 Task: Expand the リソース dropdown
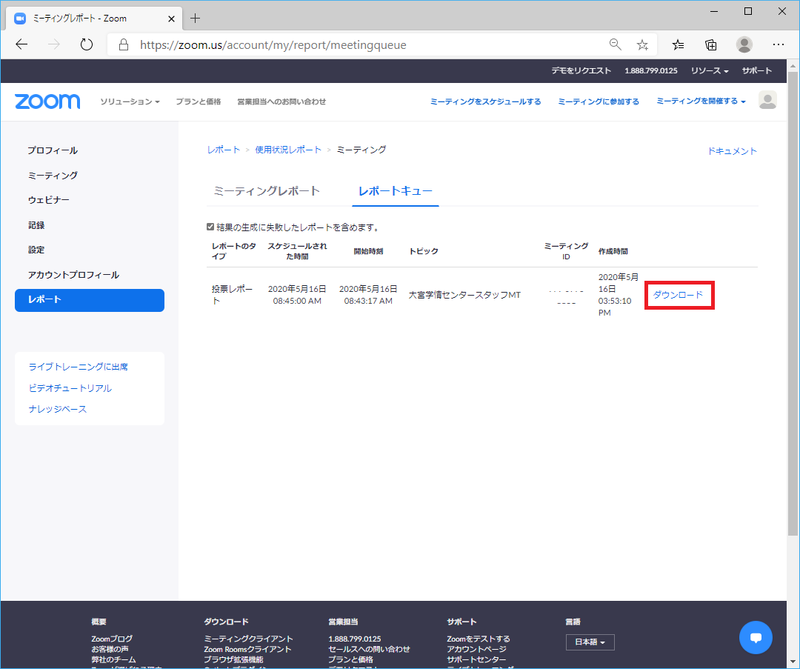(x=709, y=71)
